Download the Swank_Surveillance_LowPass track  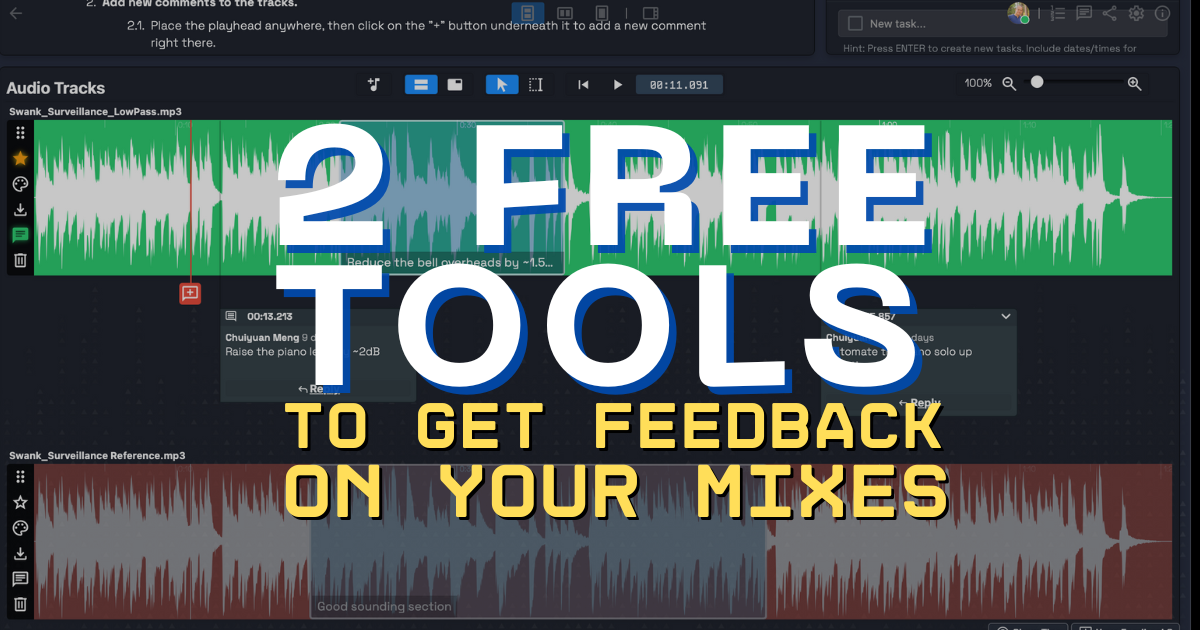[x=19, y=210]
